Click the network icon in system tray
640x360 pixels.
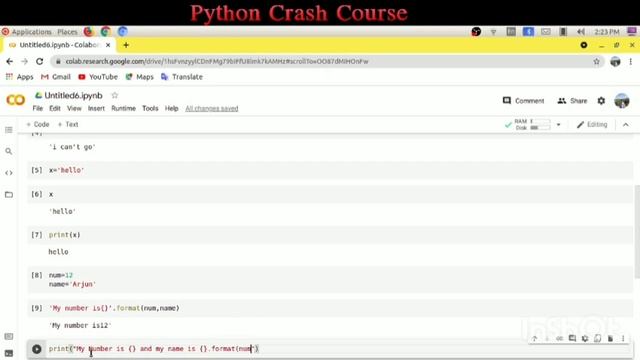493,31
